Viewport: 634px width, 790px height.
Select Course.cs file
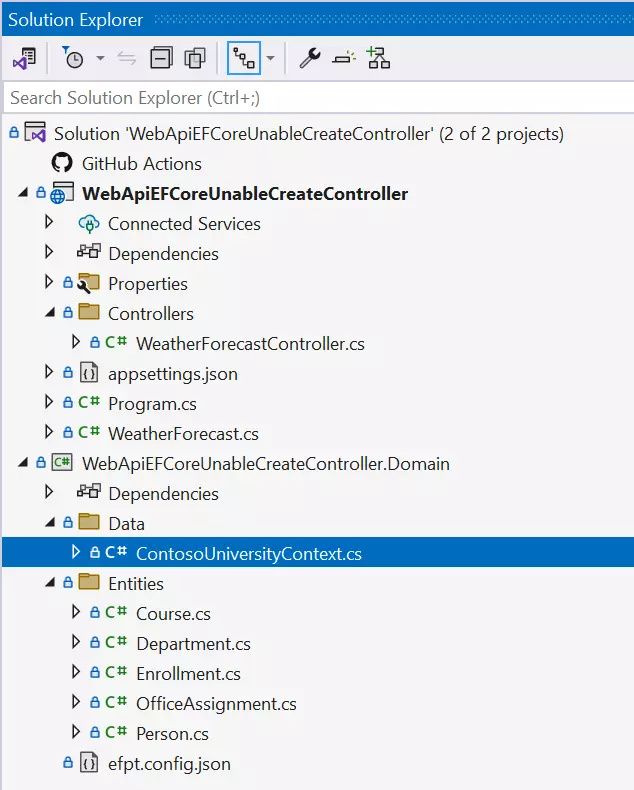click(x=173, y=614)
